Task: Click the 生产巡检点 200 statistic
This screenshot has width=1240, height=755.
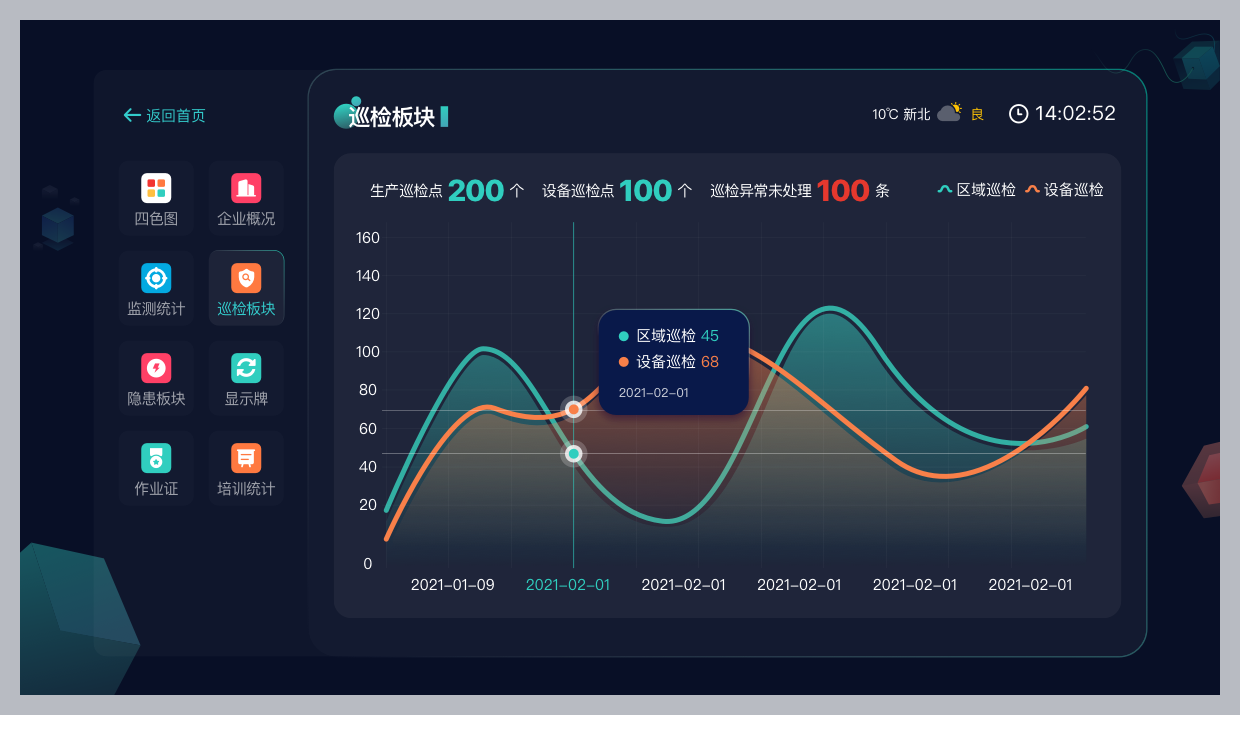Action: click(x=475, y=190)
